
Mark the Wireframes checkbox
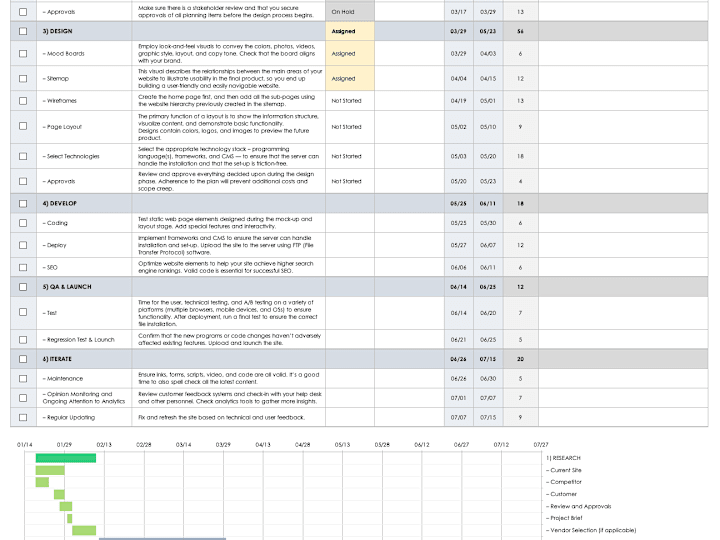coord(23,101)
